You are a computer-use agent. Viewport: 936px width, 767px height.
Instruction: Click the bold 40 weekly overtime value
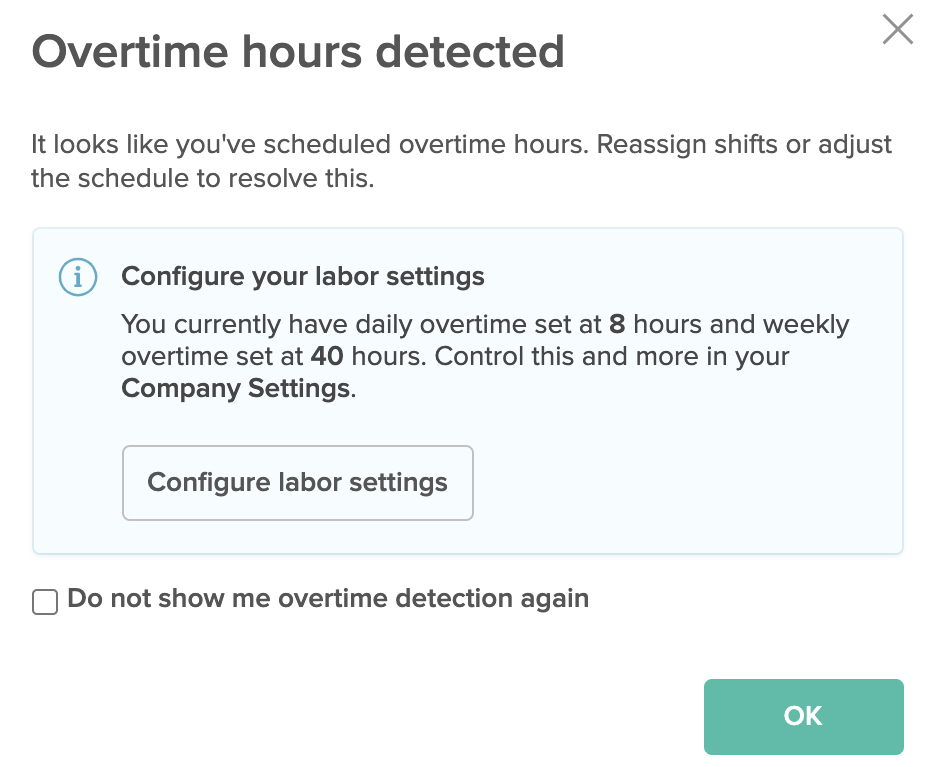[327, 356]
